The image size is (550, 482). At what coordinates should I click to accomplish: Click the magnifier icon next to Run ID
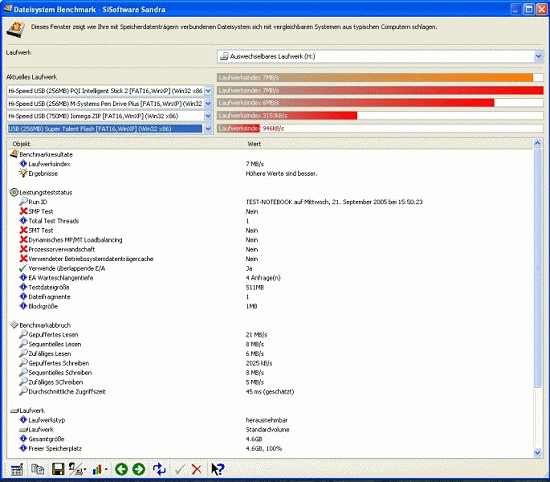coord(23,201)
